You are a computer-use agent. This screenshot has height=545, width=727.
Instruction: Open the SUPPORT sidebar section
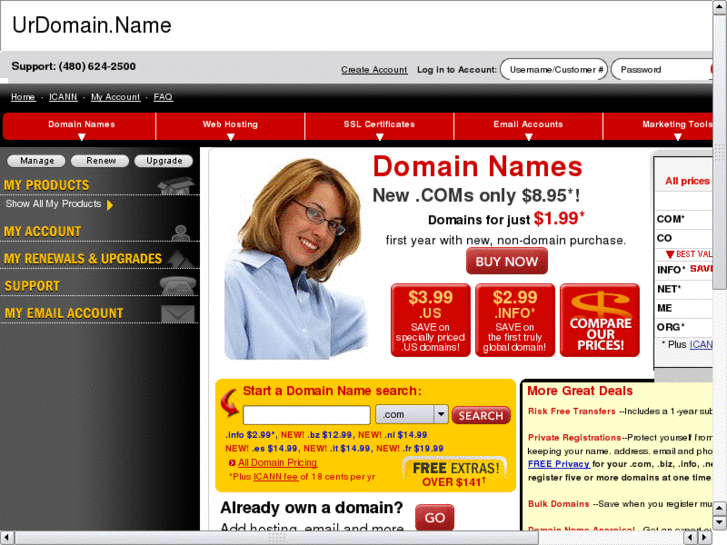click(x=32, y=286)
